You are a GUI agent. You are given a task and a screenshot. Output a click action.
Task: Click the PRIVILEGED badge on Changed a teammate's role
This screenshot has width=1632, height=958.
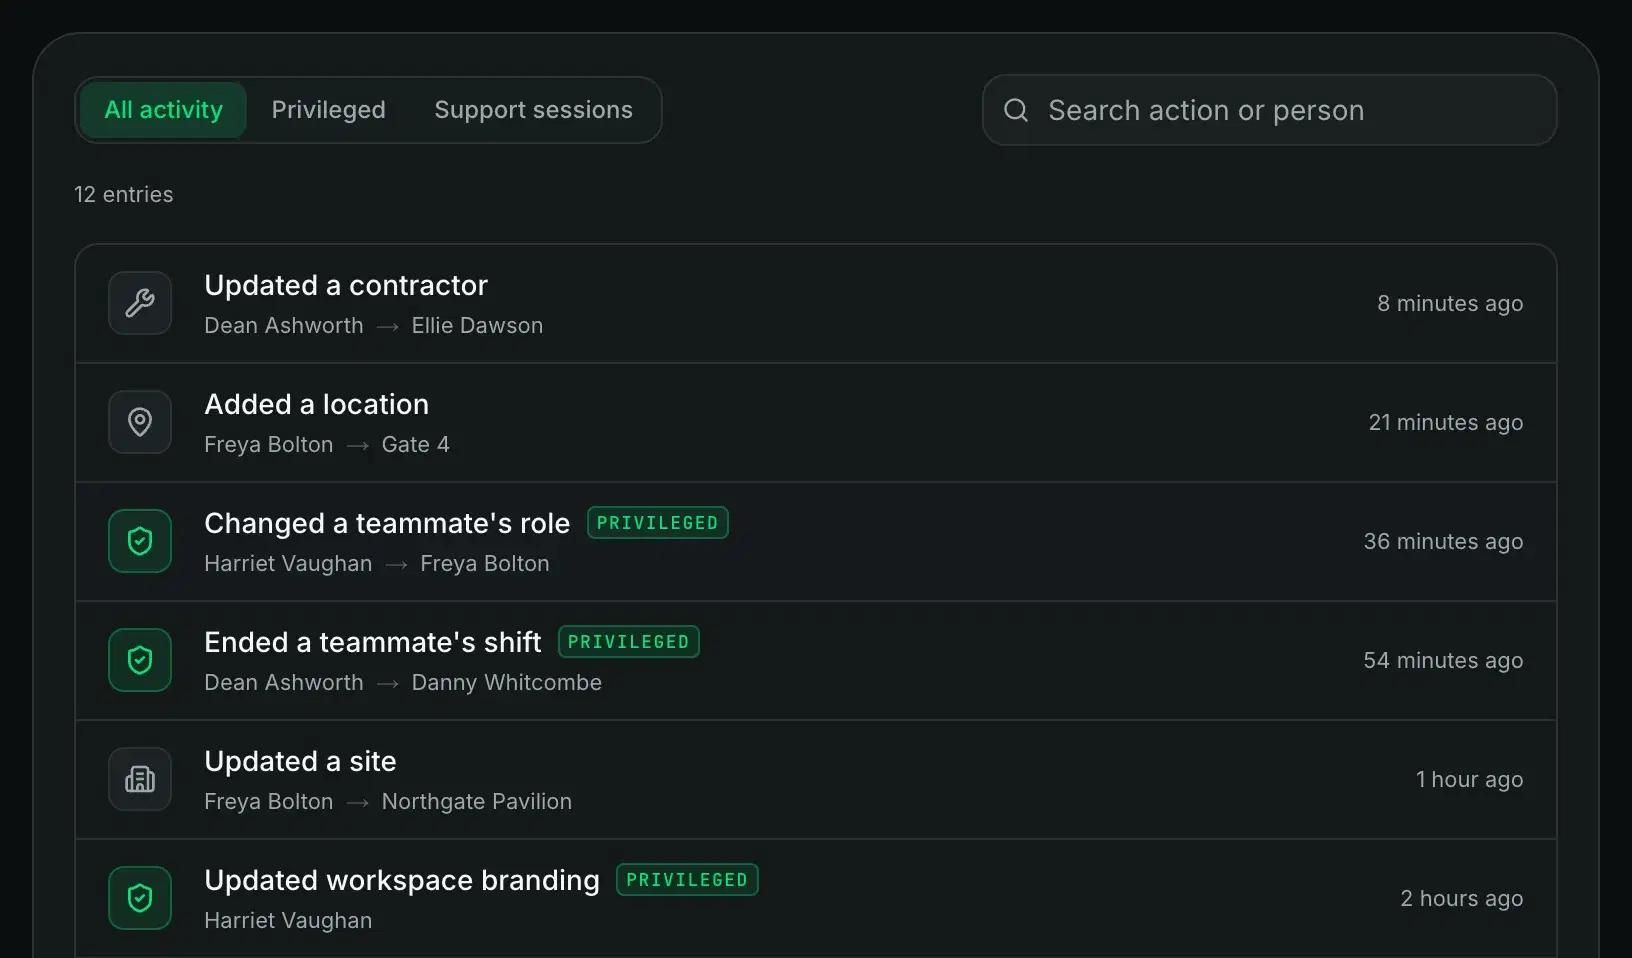click(657, 523)
